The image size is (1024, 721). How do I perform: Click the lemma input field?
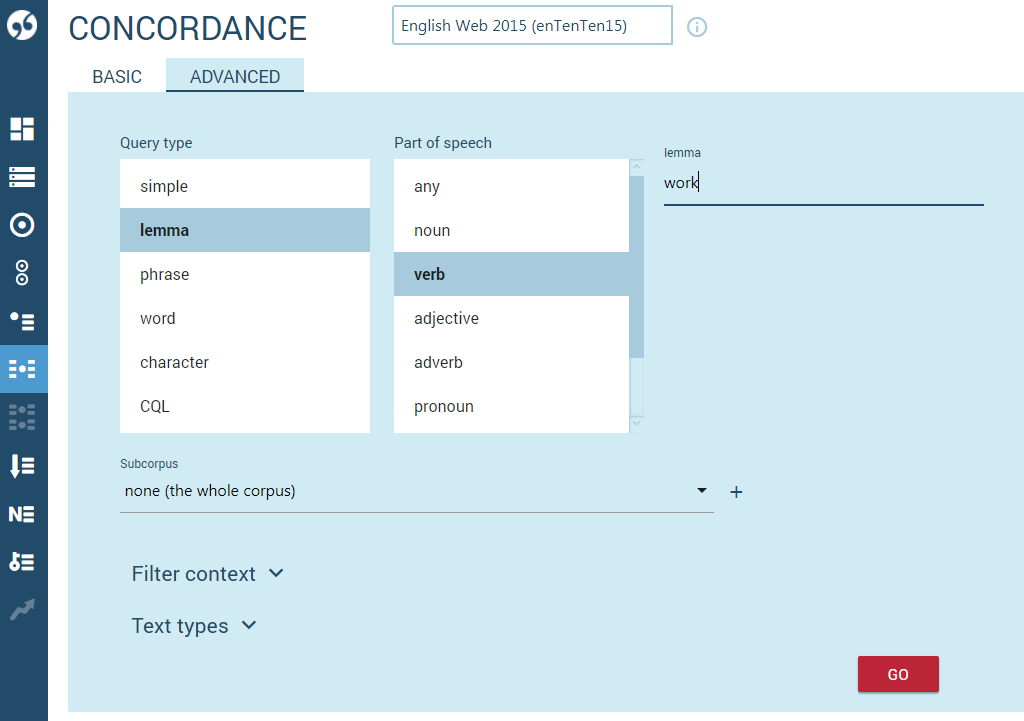(822, 183)
